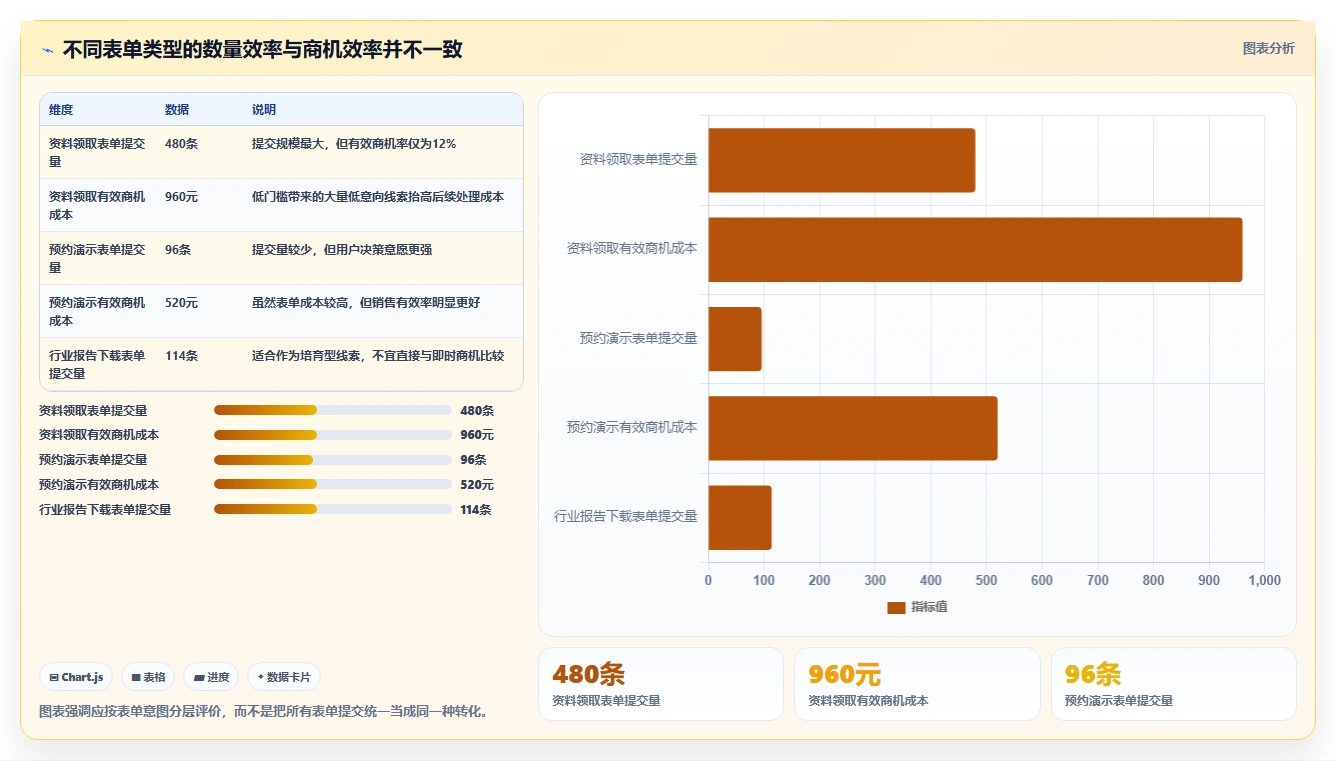Select the Chart.js tag chip
Image resolution: width=1336 pixels, height=761 pixels.
[x=76, y=677]
